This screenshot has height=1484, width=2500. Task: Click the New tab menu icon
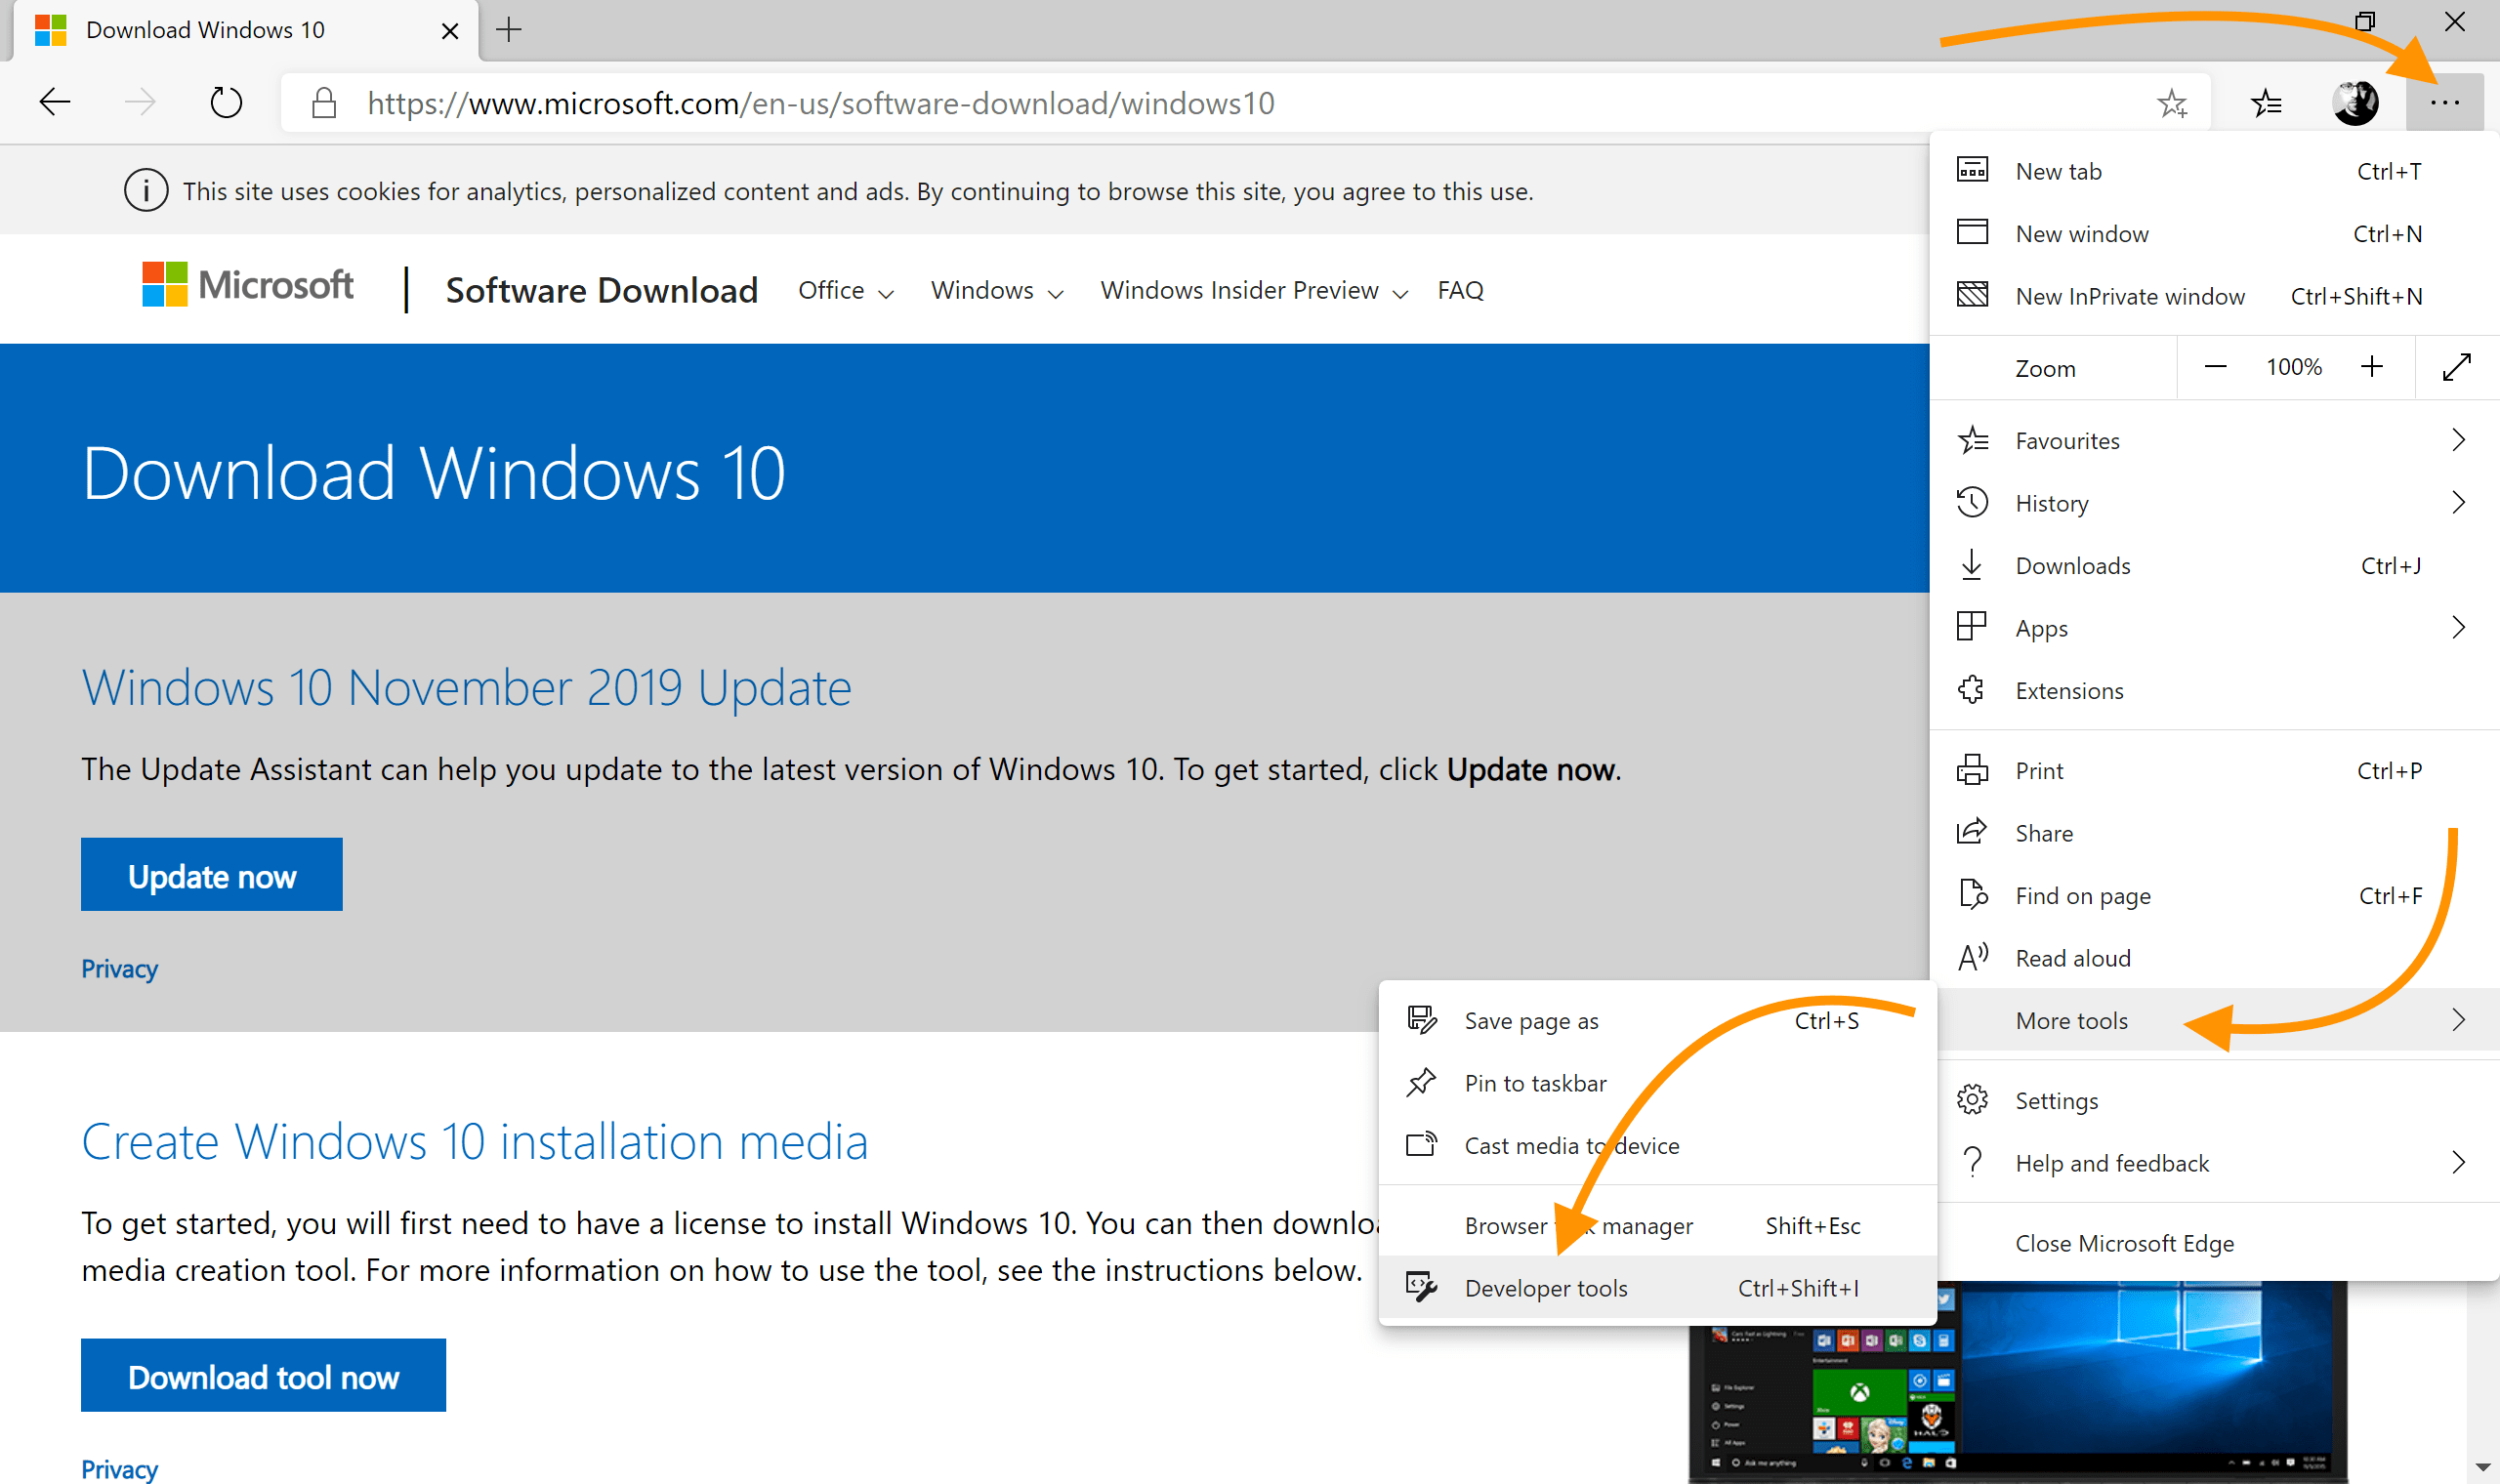pos(1972,170)
